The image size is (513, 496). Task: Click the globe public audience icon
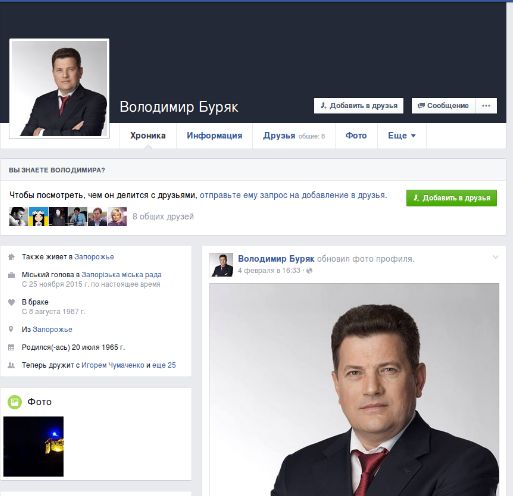(309, 271)
